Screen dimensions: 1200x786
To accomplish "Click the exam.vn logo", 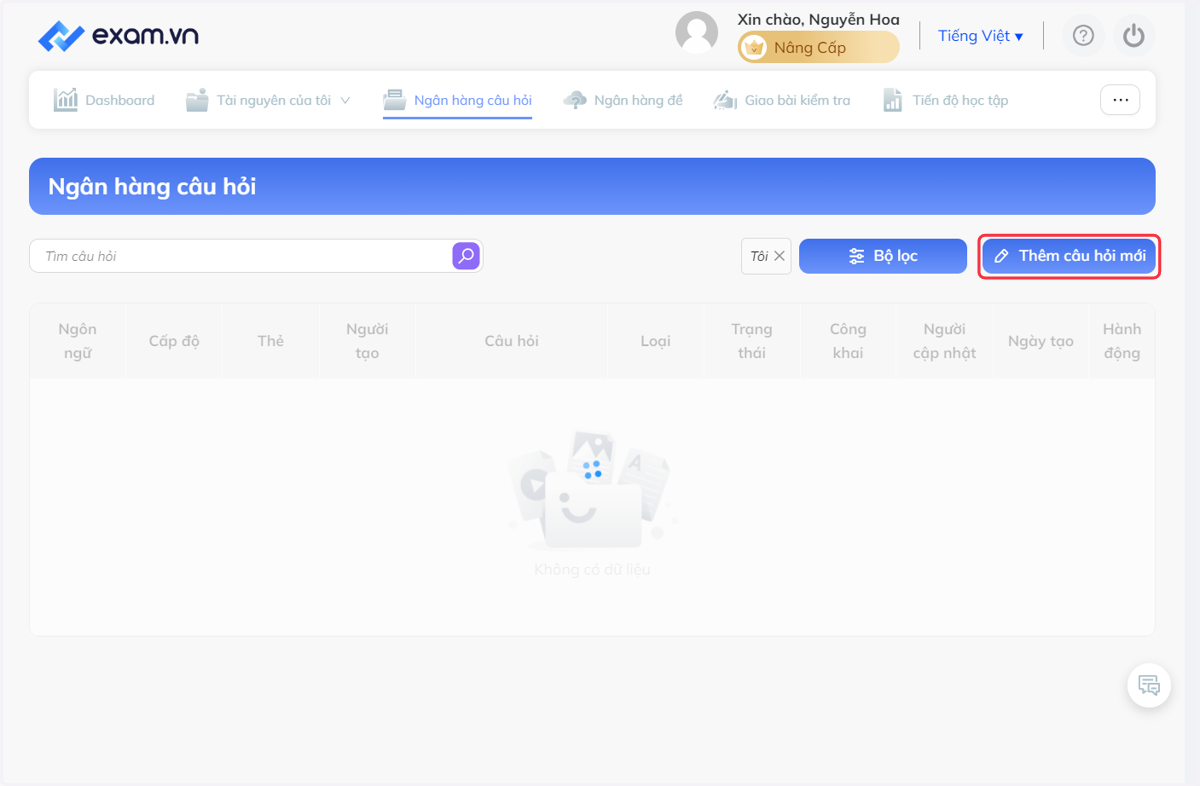I will pos(118,36).
